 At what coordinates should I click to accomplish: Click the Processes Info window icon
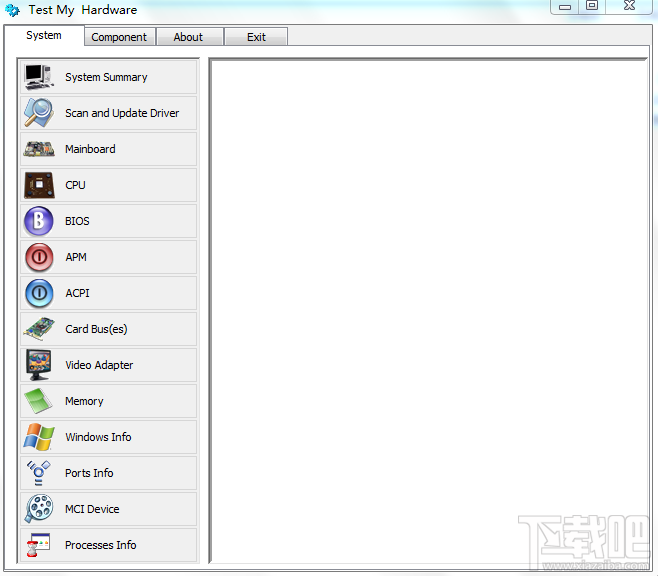(x=38, y=545)
